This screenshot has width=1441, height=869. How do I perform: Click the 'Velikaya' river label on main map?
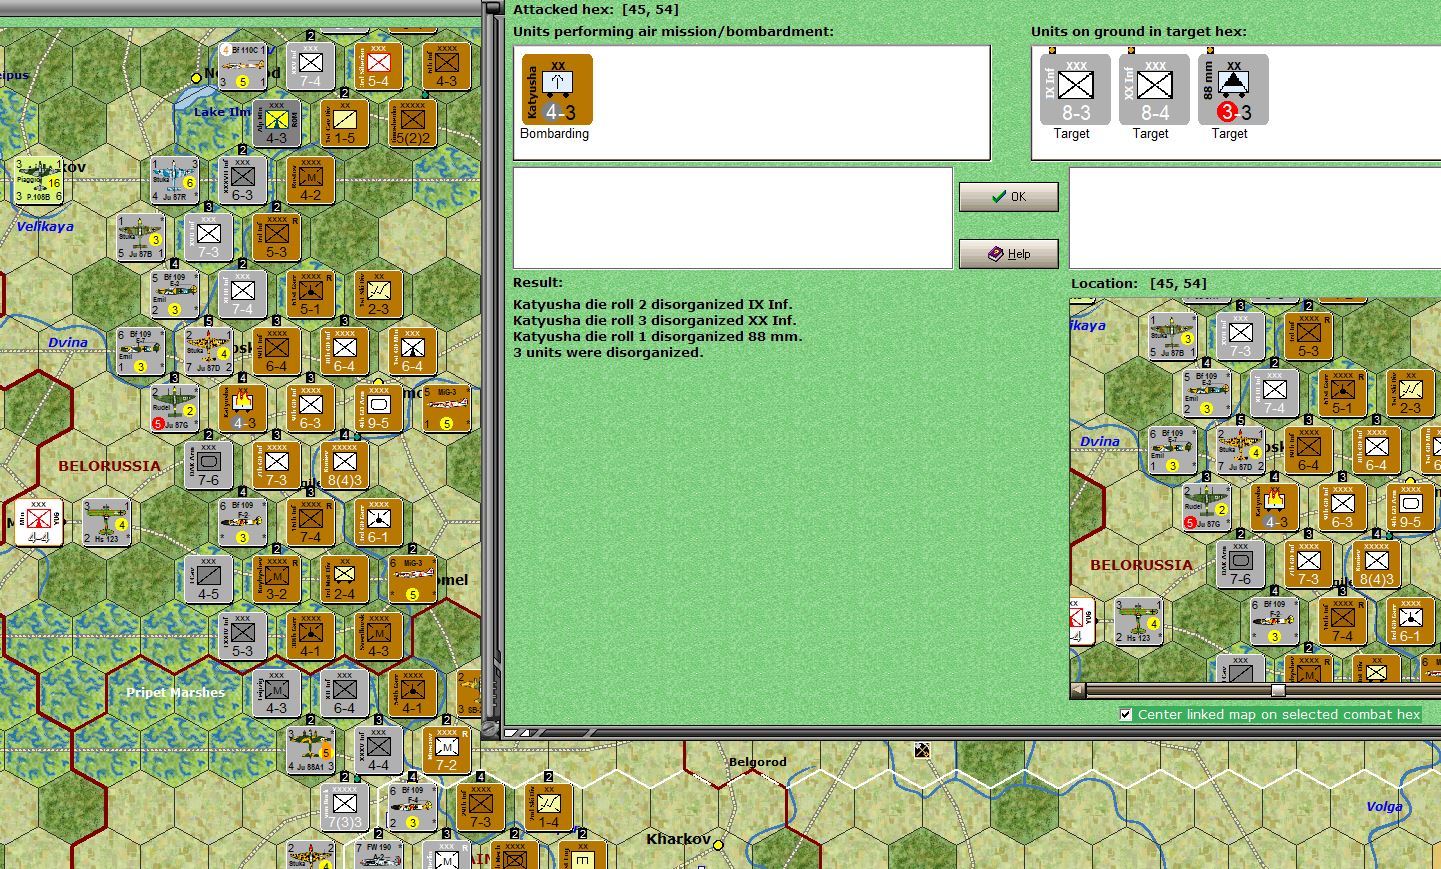tap(45, 227)
